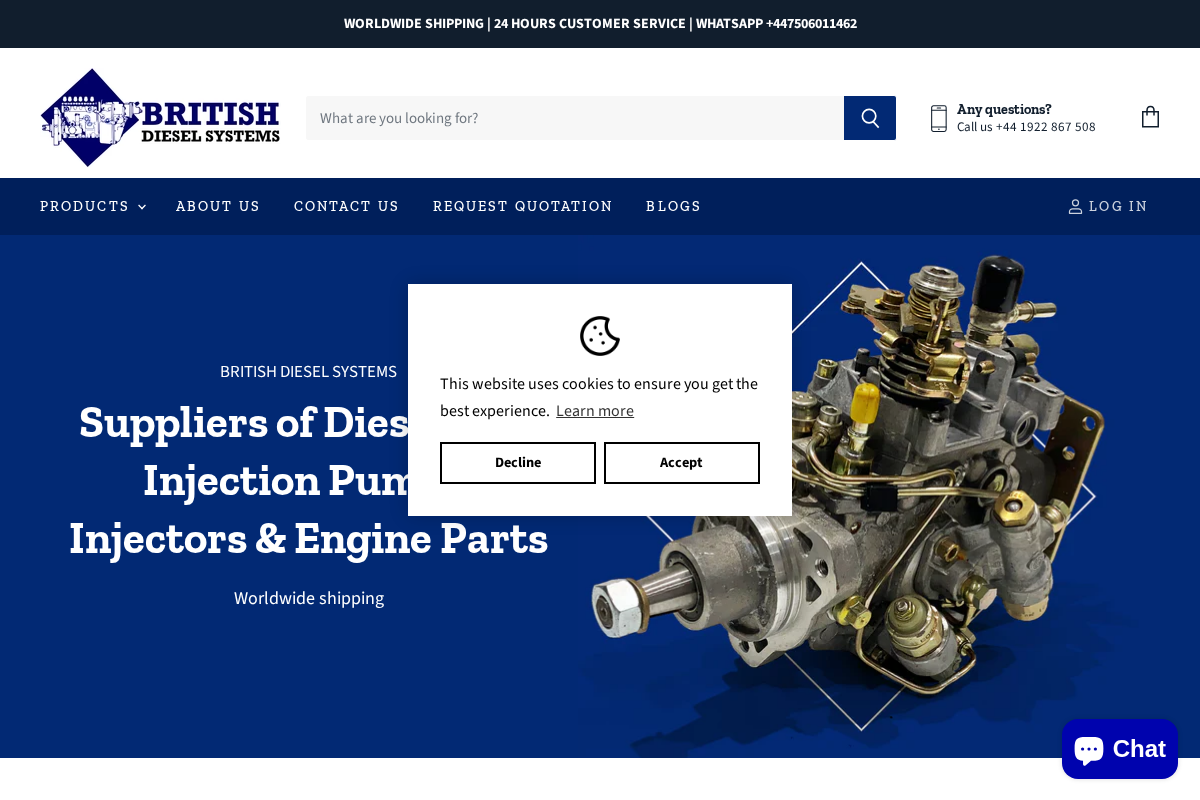Open the shopping cart icon
Image resolution: width=1200 pixels, height=800 pixels.
(x=1150, y=117)
